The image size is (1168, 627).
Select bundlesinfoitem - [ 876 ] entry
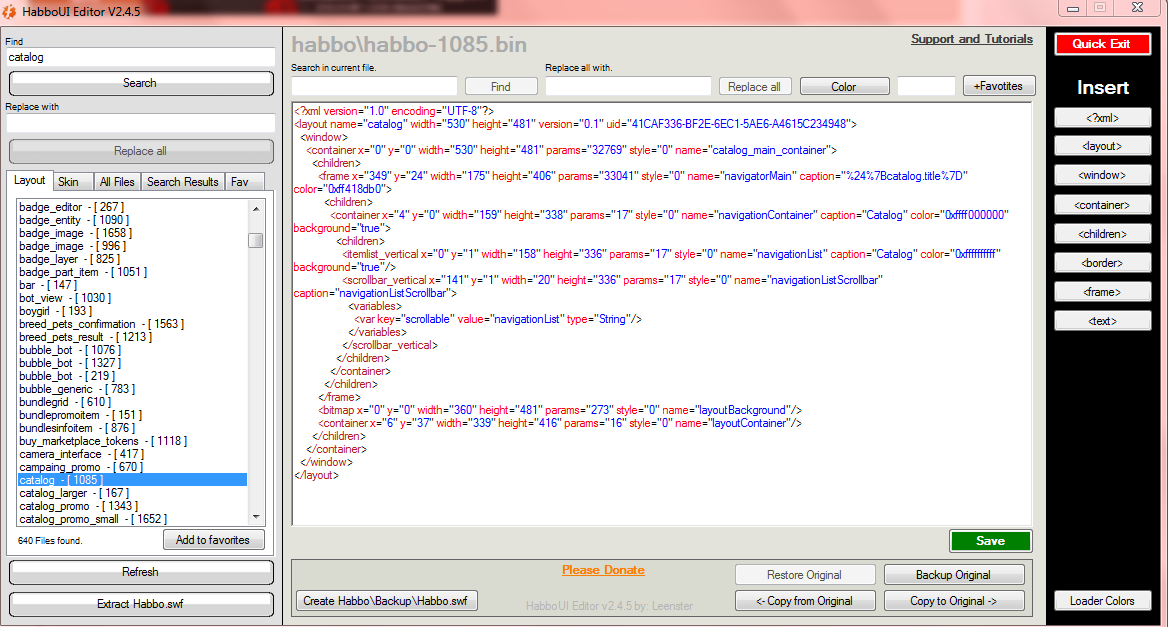coord(77,429)
